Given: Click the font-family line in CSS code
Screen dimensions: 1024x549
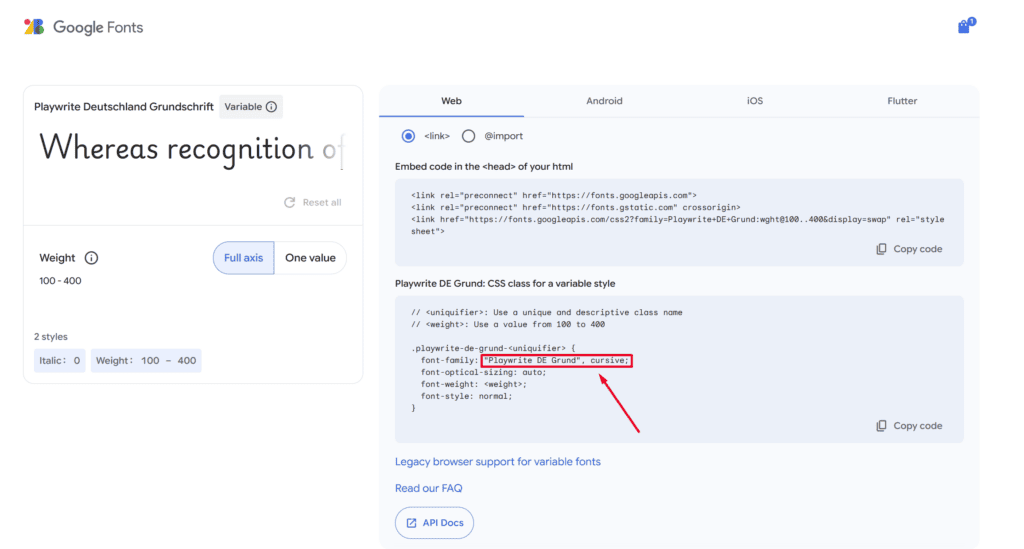Looking at the screenshot, I should tap(525, 360).
